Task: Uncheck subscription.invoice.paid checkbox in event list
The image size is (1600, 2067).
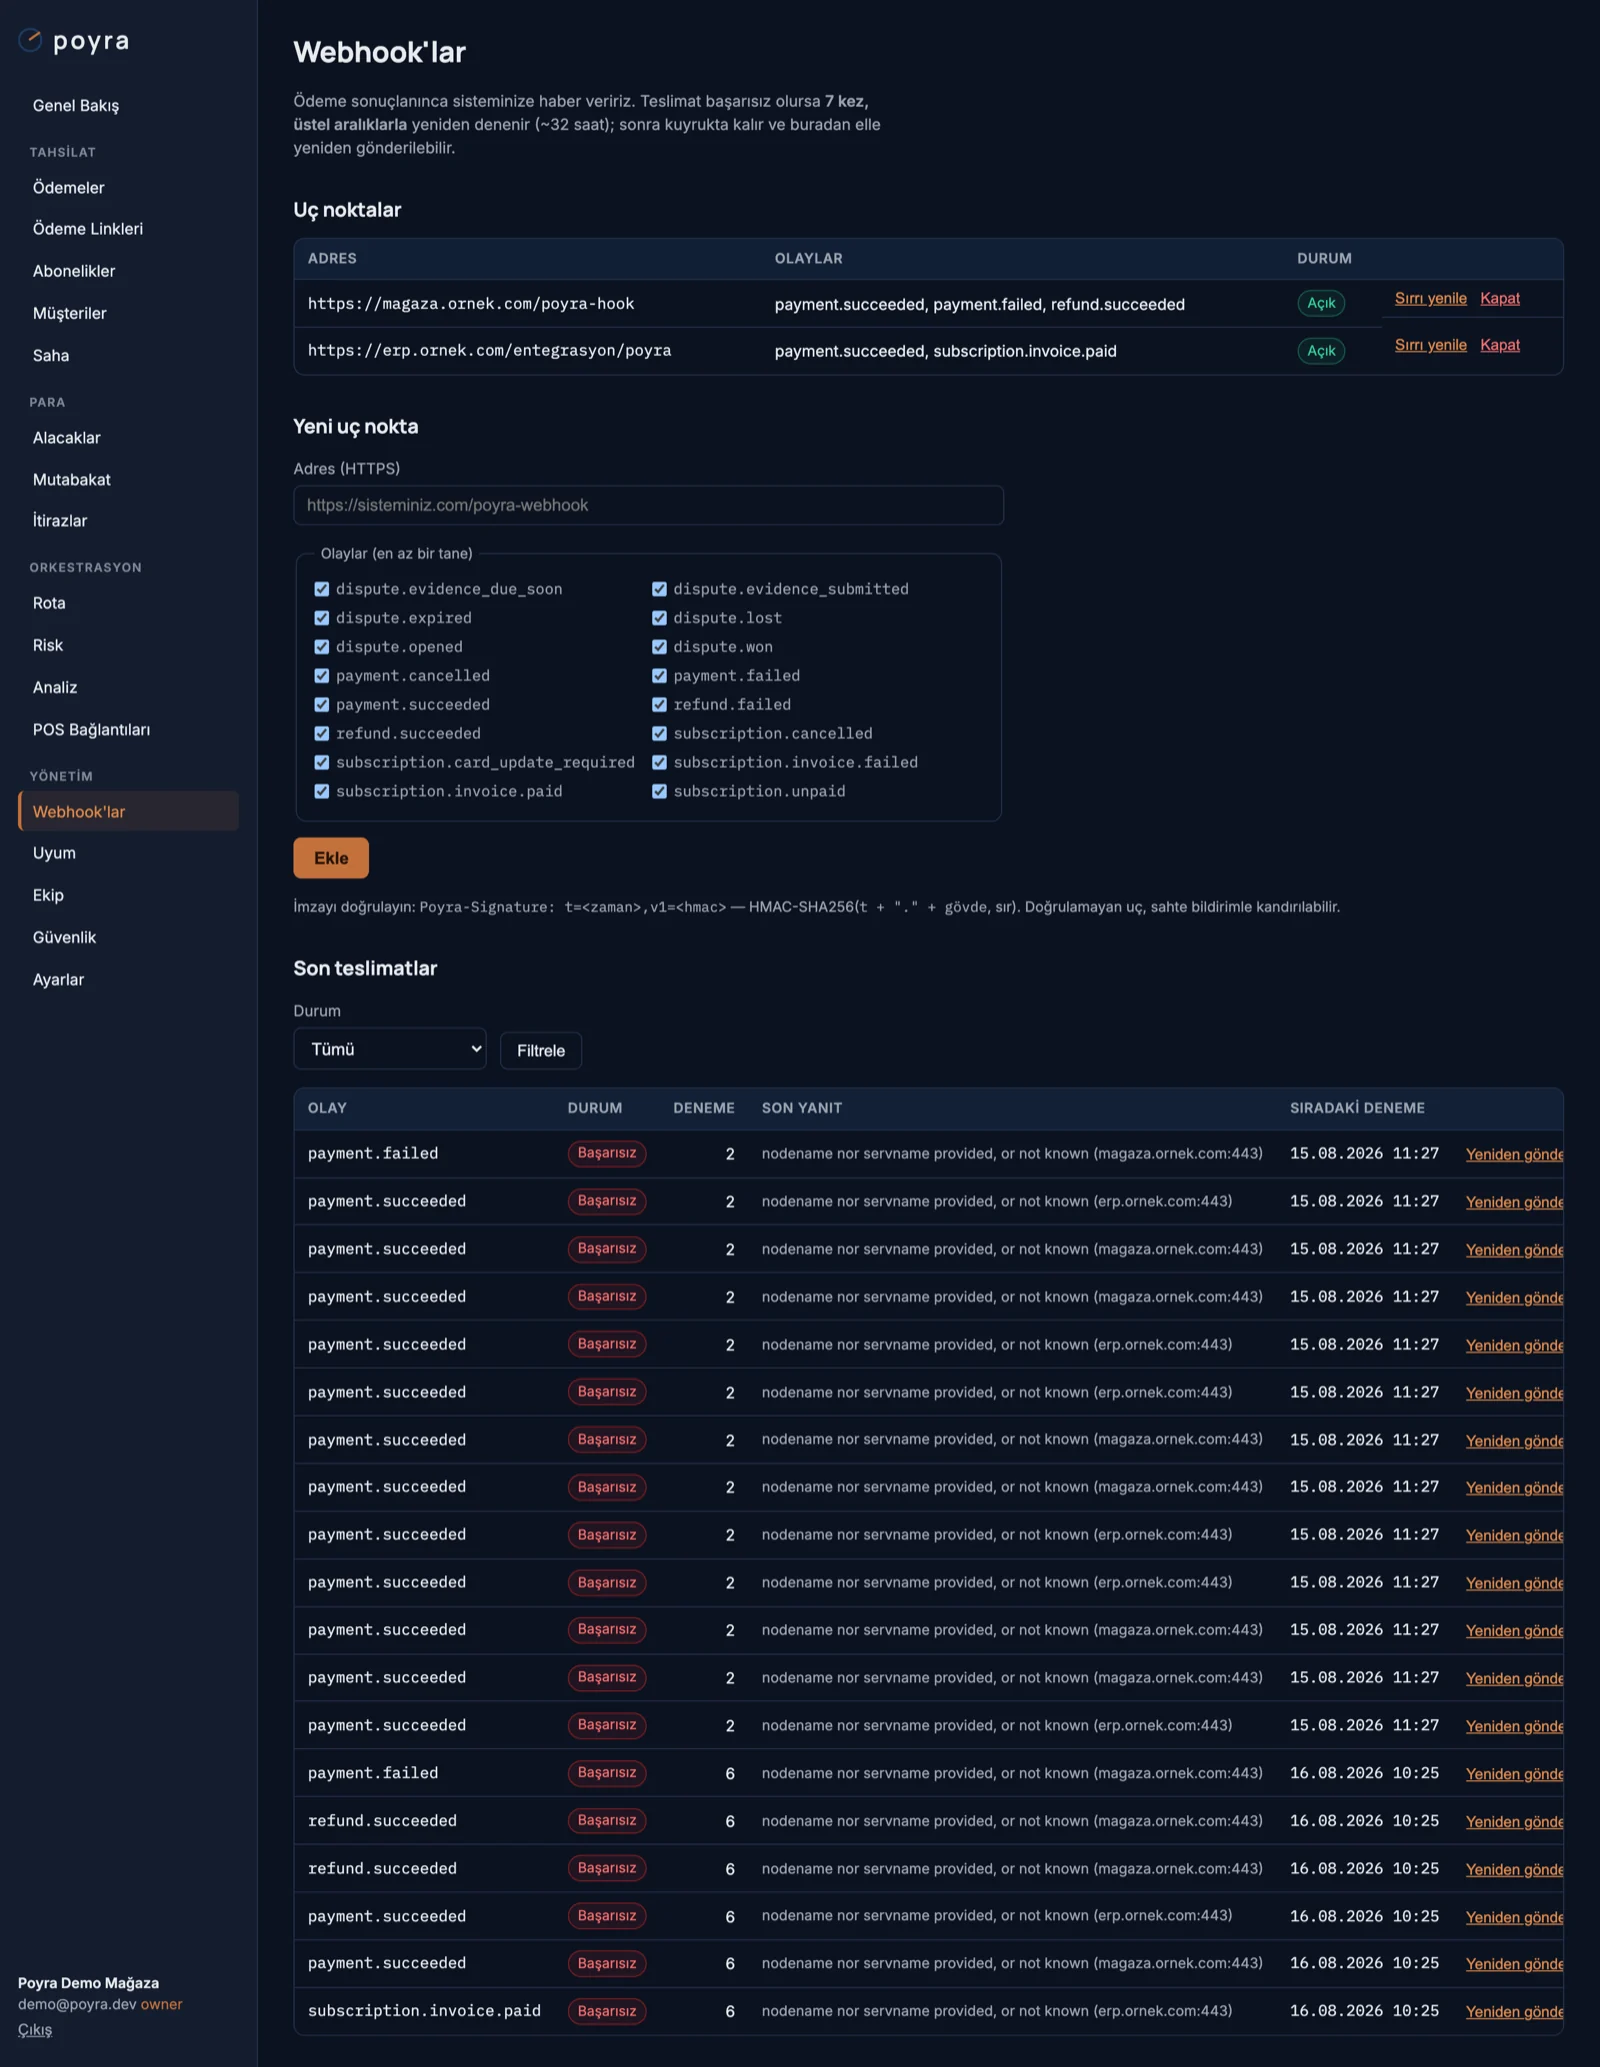Action: 322,791
